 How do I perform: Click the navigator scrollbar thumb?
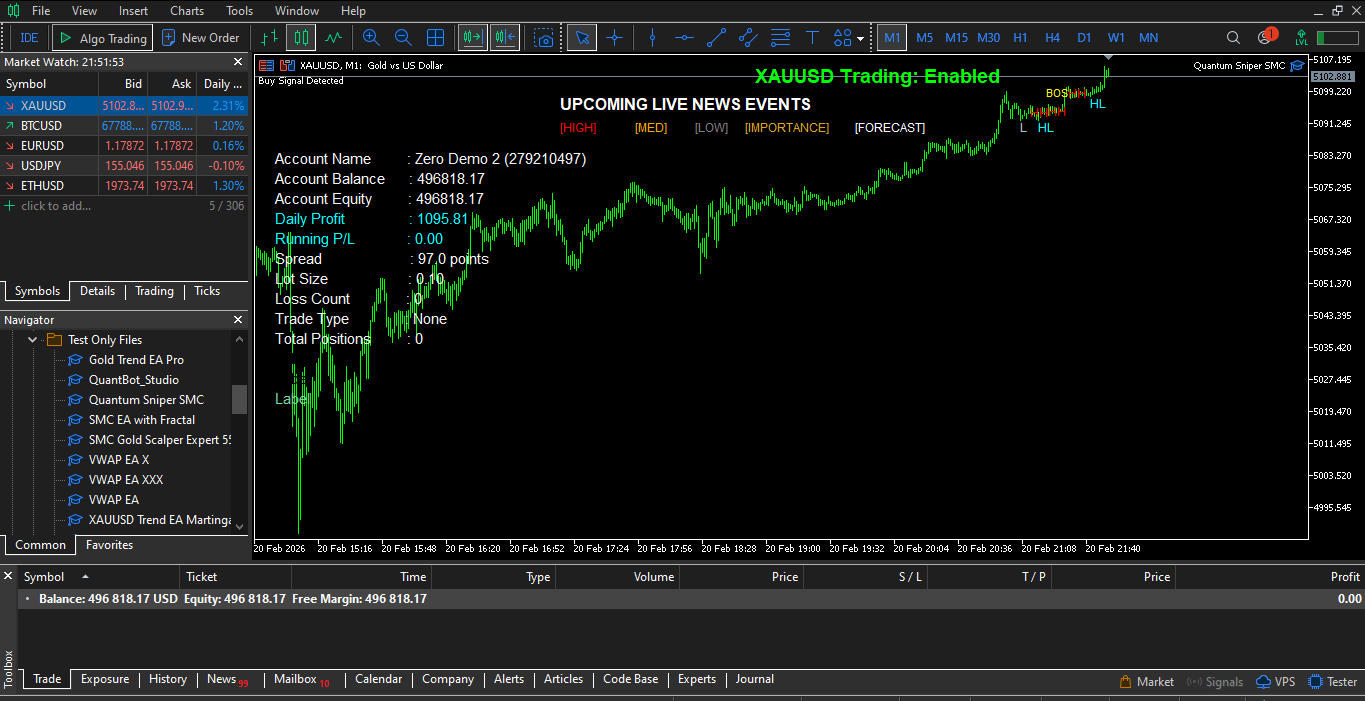[x=239, y=399]
